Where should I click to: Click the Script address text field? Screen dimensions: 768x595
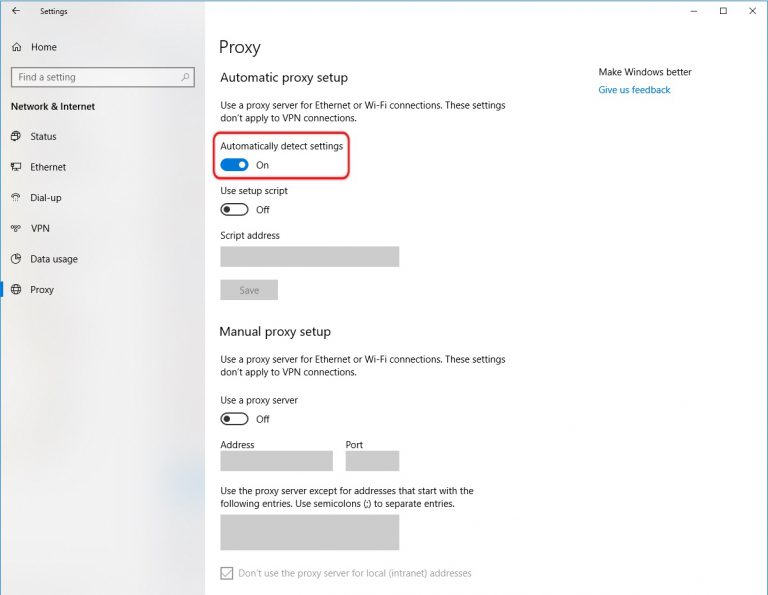[x=310, y=257]
